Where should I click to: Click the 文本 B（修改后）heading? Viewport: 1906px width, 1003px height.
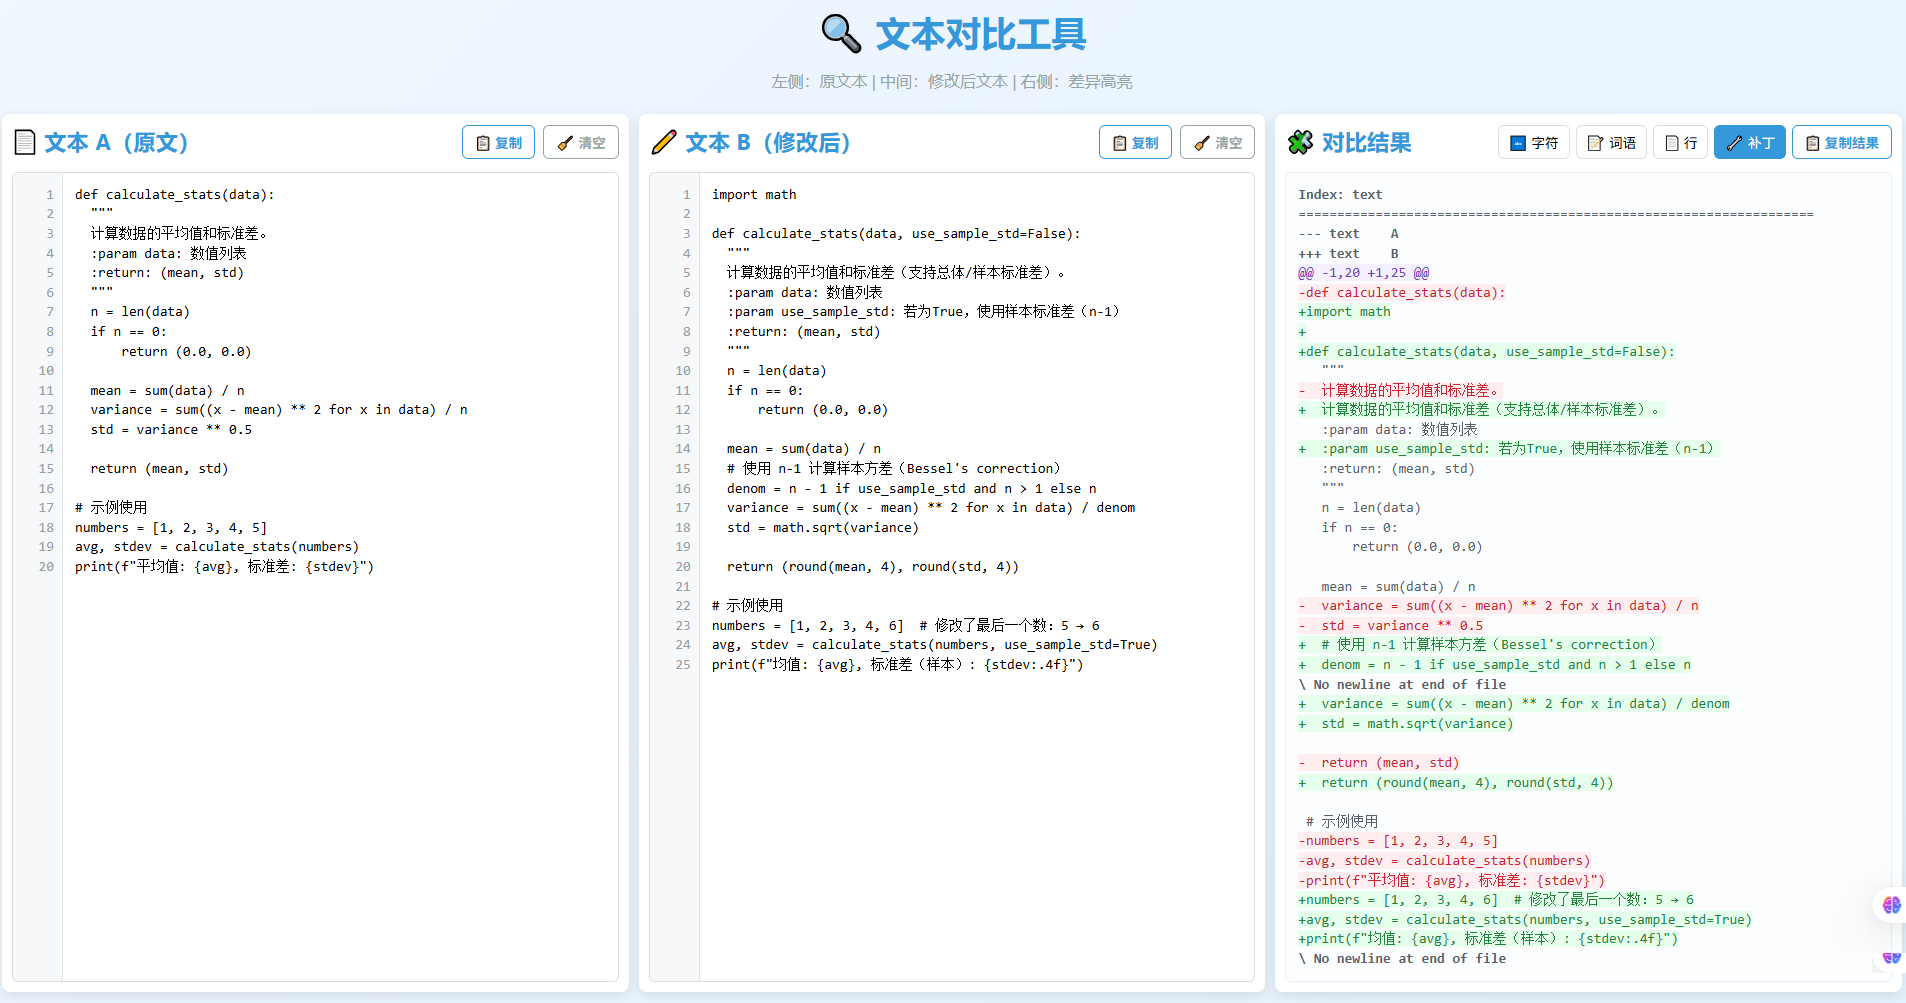pyautogui.click(x=768, y=143)
